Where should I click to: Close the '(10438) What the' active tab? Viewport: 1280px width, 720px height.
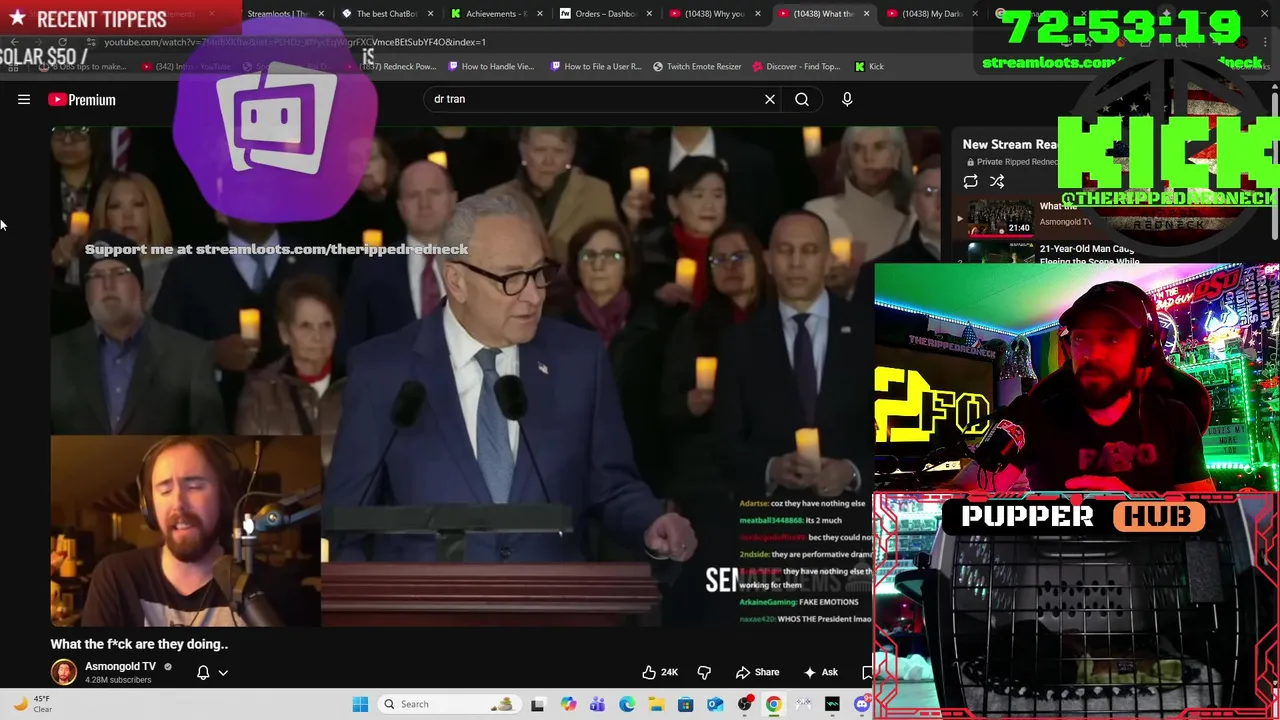[866, 14]
